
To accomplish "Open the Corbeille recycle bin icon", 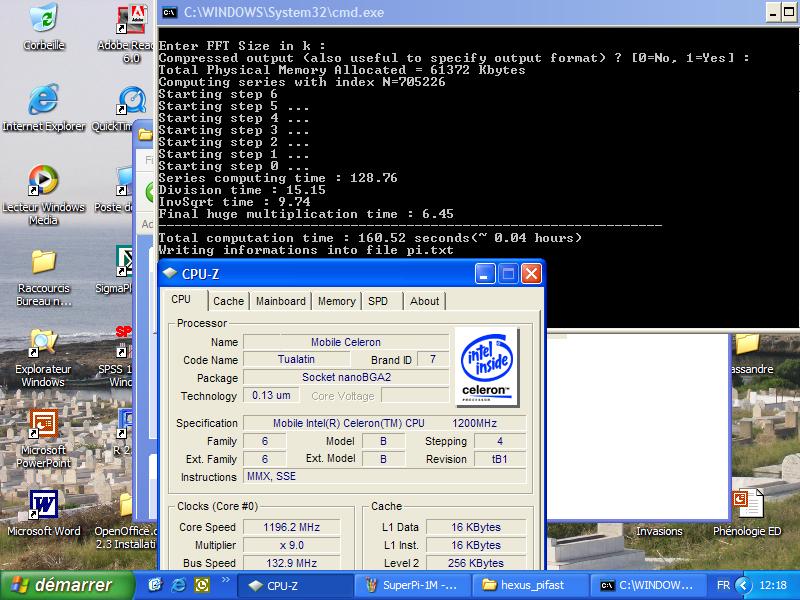I will tap(44, 18).
